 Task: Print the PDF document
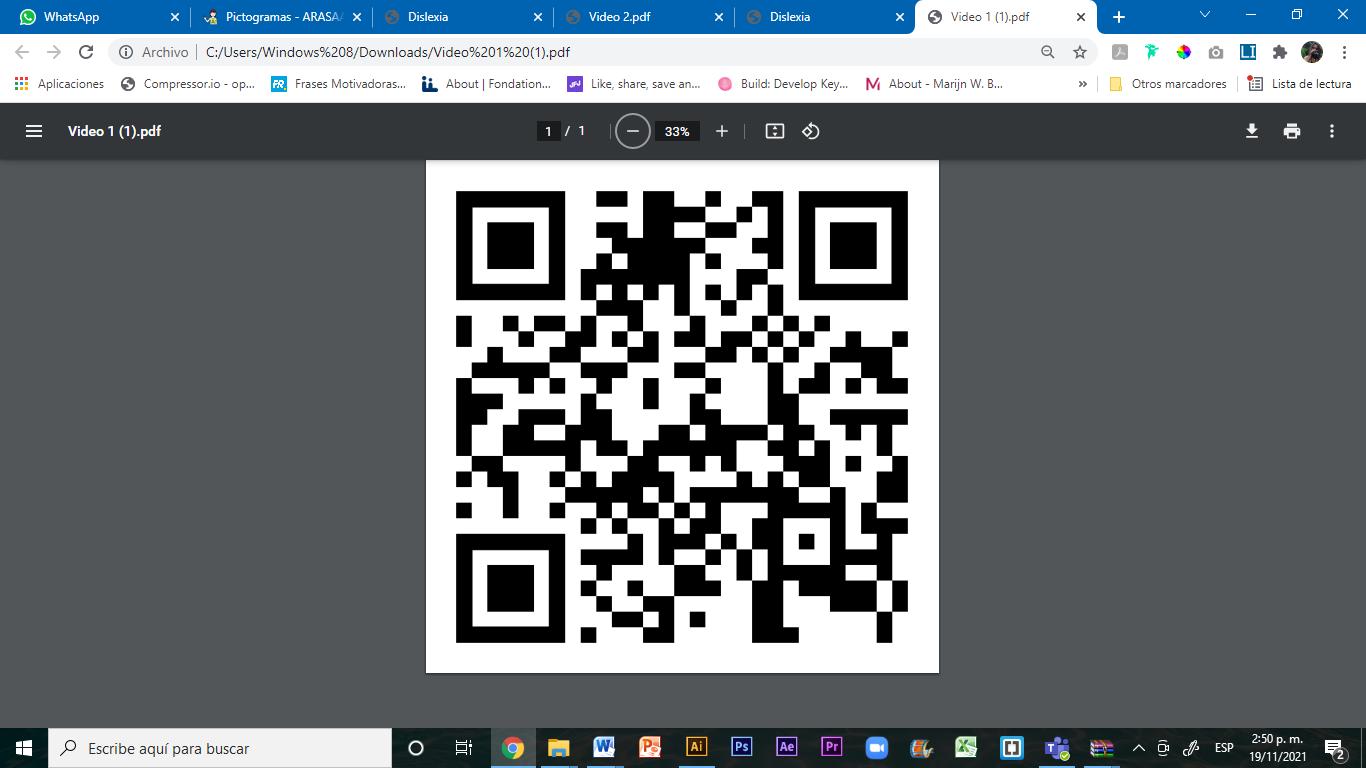click(x=1292, y=131)
